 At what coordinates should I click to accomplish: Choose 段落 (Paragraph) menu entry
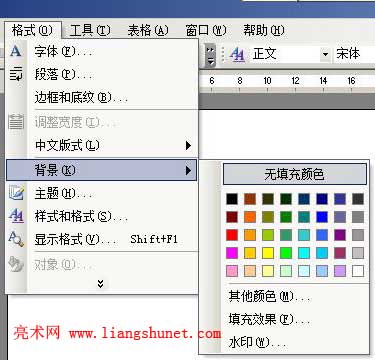click(102, 74)
